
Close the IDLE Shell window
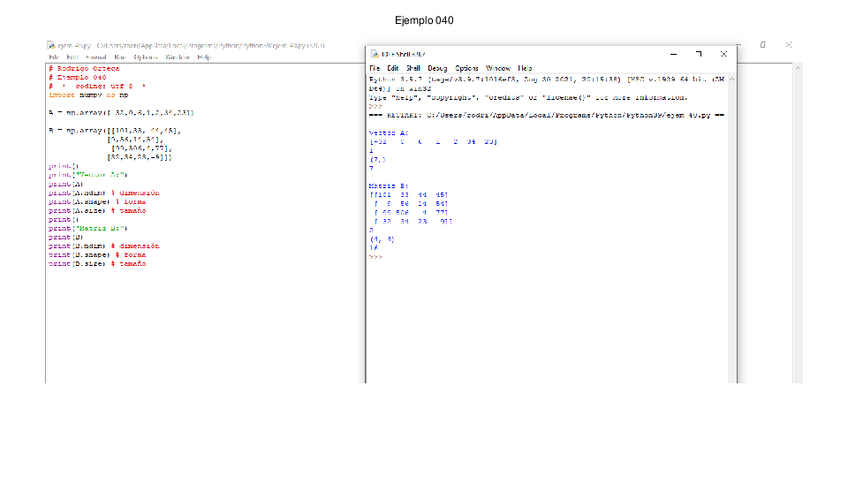(724, 54)
